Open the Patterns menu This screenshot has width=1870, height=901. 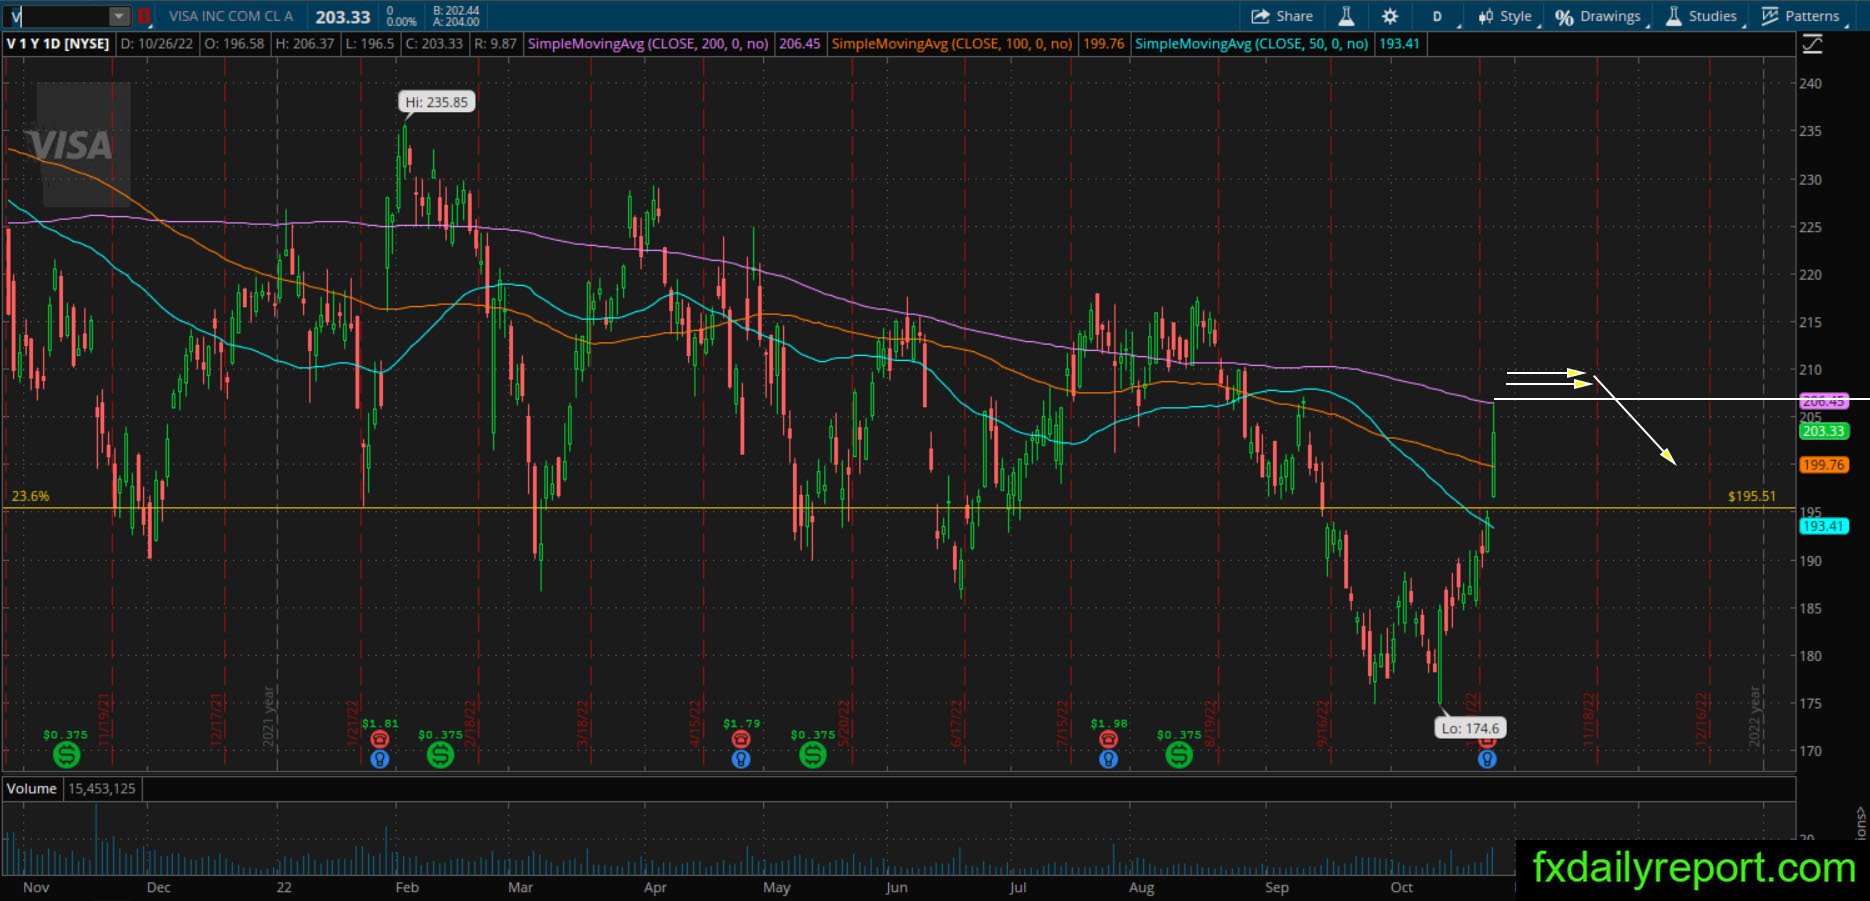1800,16
